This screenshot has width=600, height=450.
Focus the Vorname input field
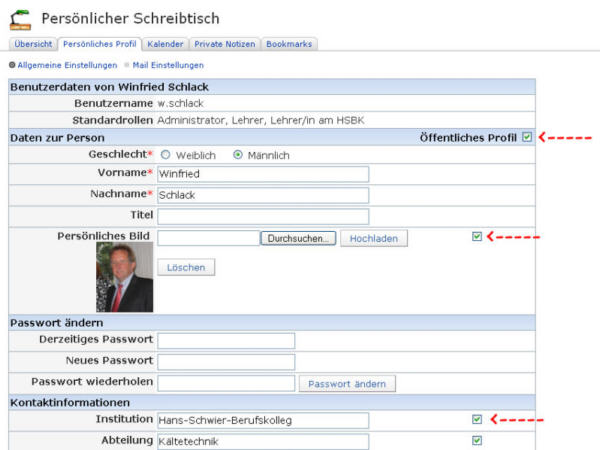pos(263,174)
